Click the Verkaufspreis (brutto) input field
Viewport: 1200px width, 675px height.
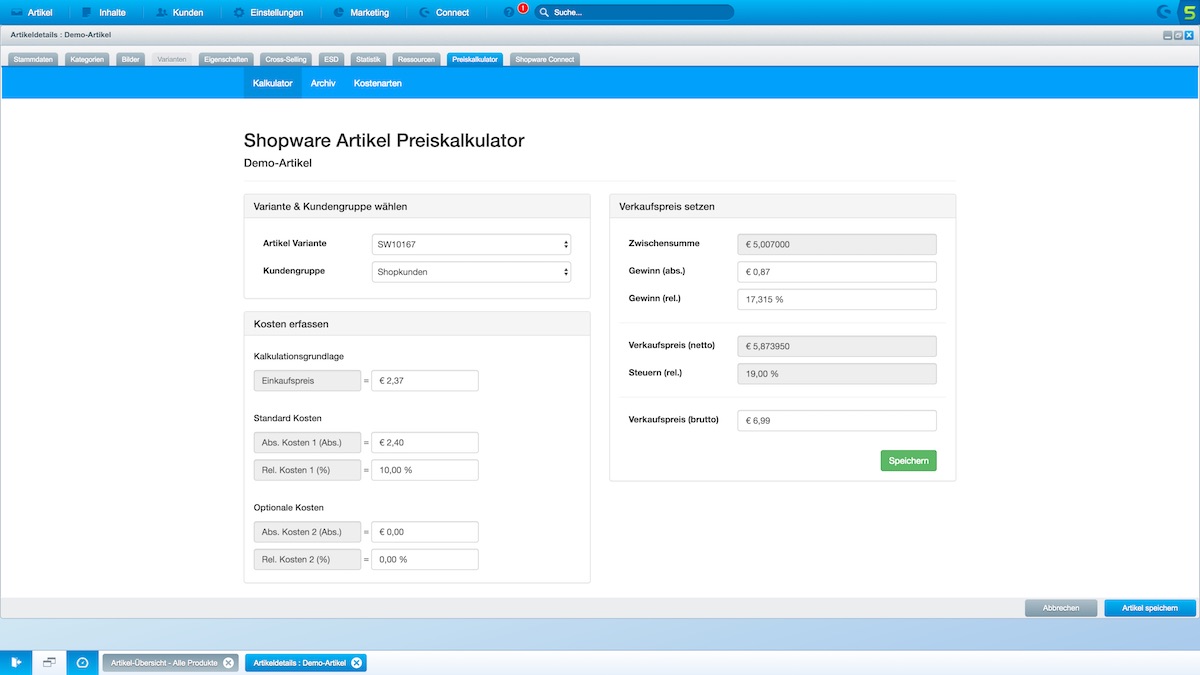(x=836, y=421)
